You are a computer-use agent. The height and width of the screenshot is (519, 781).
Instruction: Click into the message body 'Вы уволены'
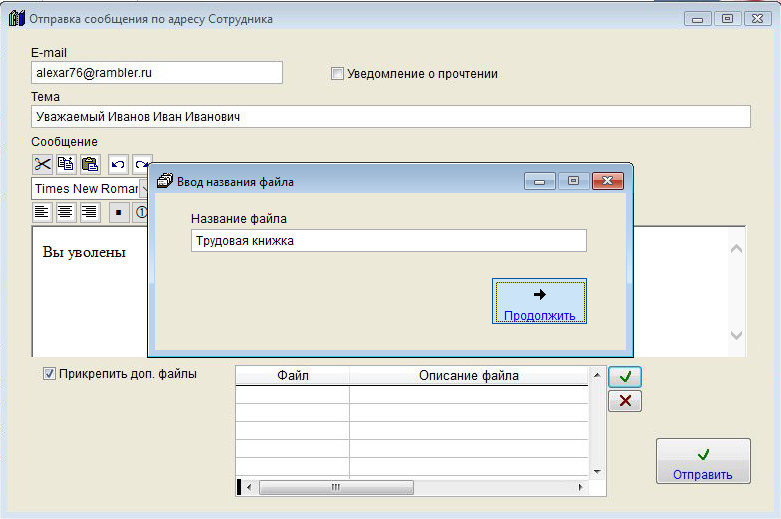84,252
